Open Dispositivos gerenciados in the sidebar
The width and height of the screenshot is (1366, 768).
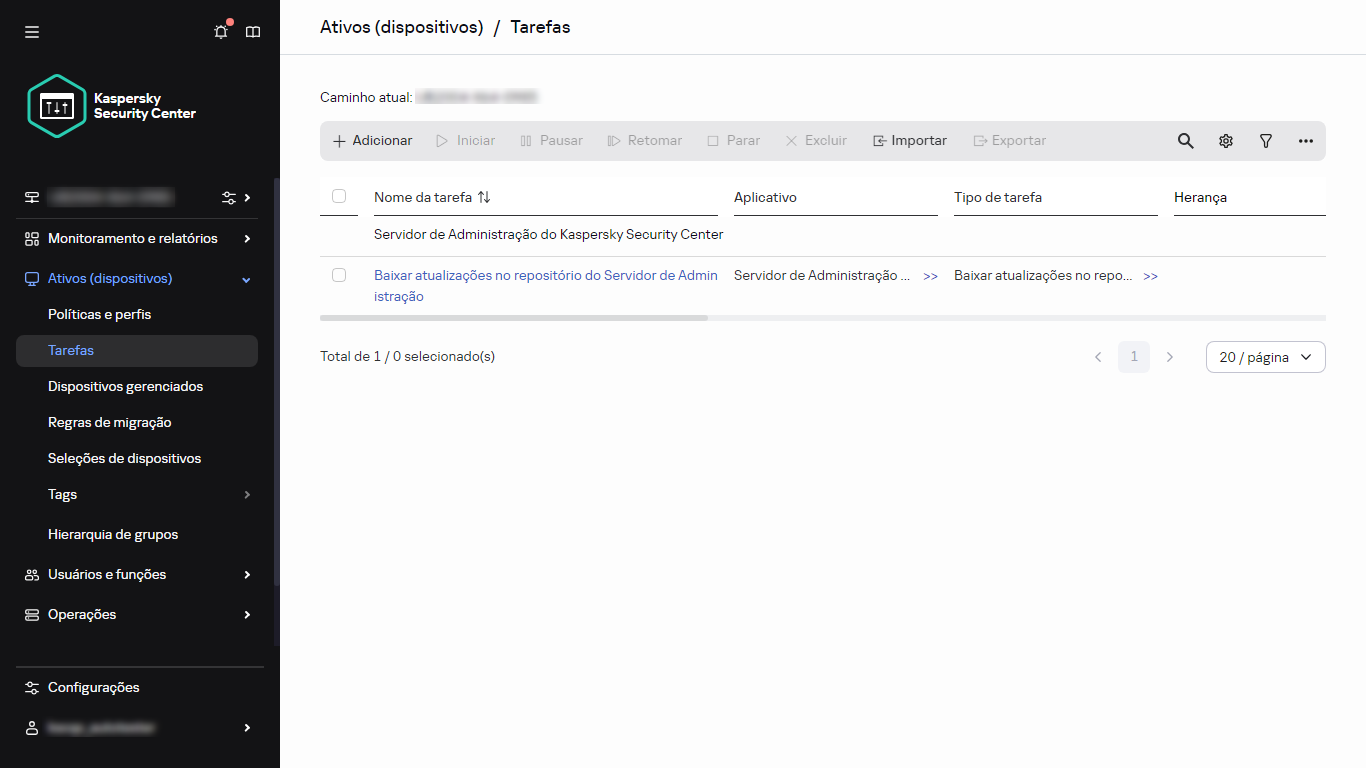pyautogui.click(x=126, y=386)
